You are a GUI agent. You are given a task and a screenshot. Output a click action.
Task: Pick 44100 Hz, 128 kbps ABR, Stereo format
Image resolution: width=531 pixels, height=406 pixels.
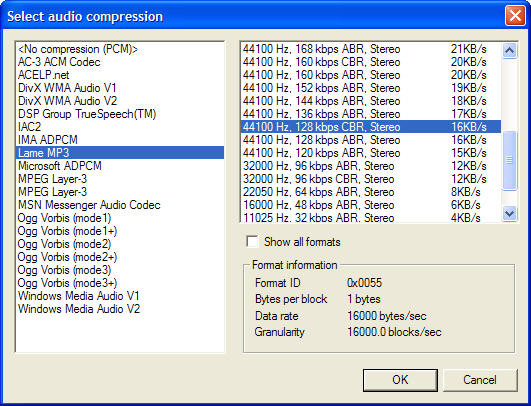(371, 140)
